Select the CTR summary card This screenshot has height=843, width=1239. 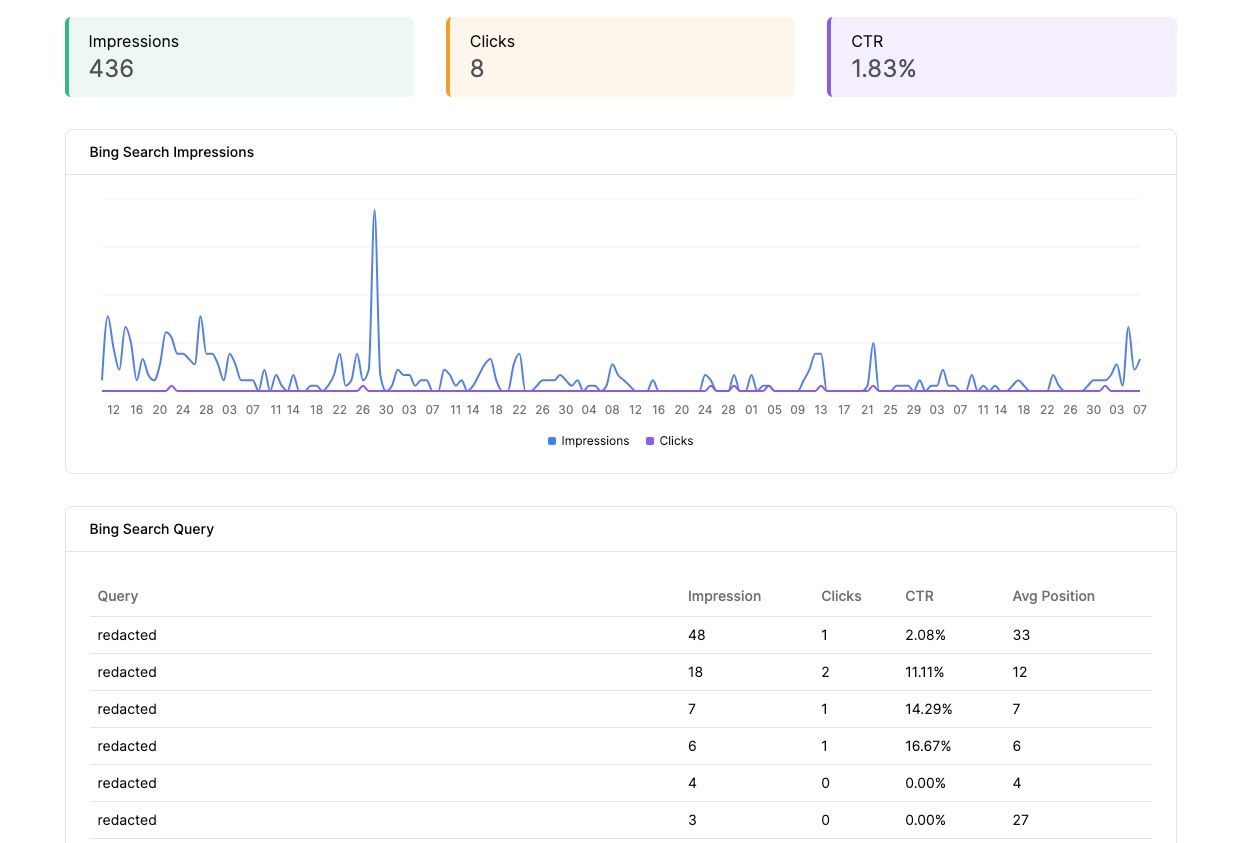tap(1002, 57)
